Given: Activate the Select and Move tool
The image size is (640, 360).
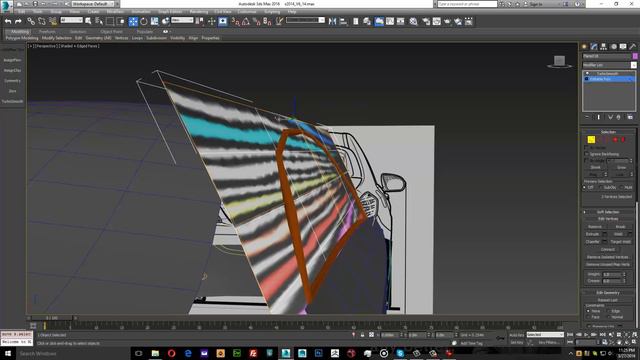Looking at the screenshot, I should tap(133, 21).
